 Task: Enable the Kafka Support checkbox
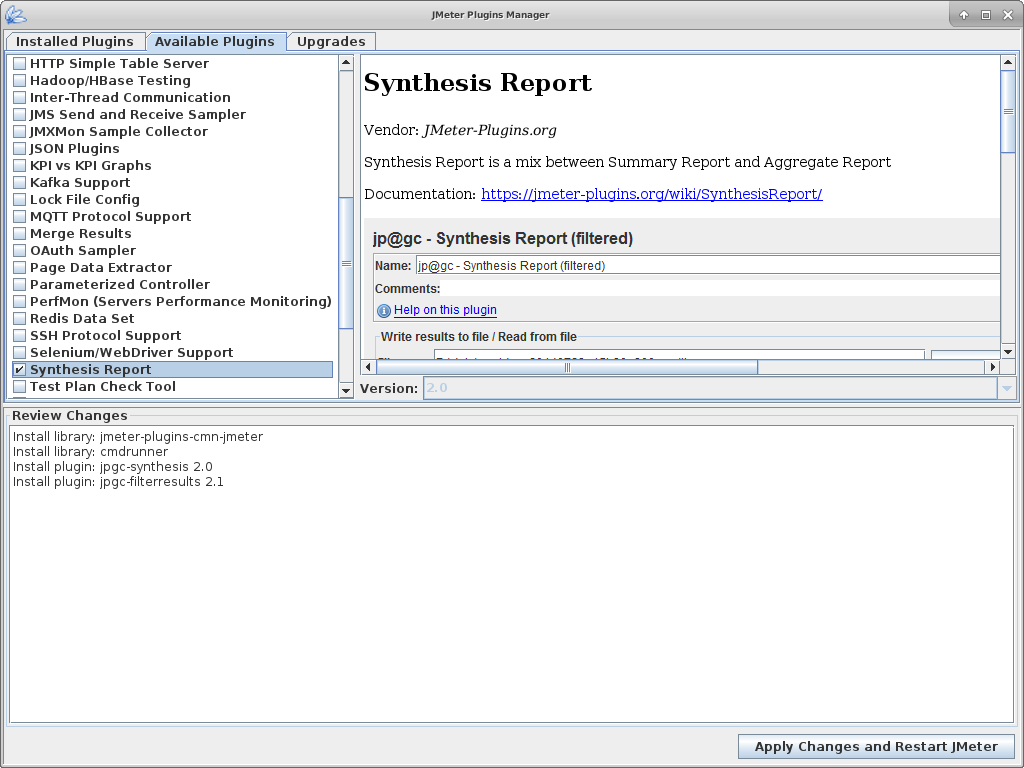pyautogui.click(x=20, y=182)
